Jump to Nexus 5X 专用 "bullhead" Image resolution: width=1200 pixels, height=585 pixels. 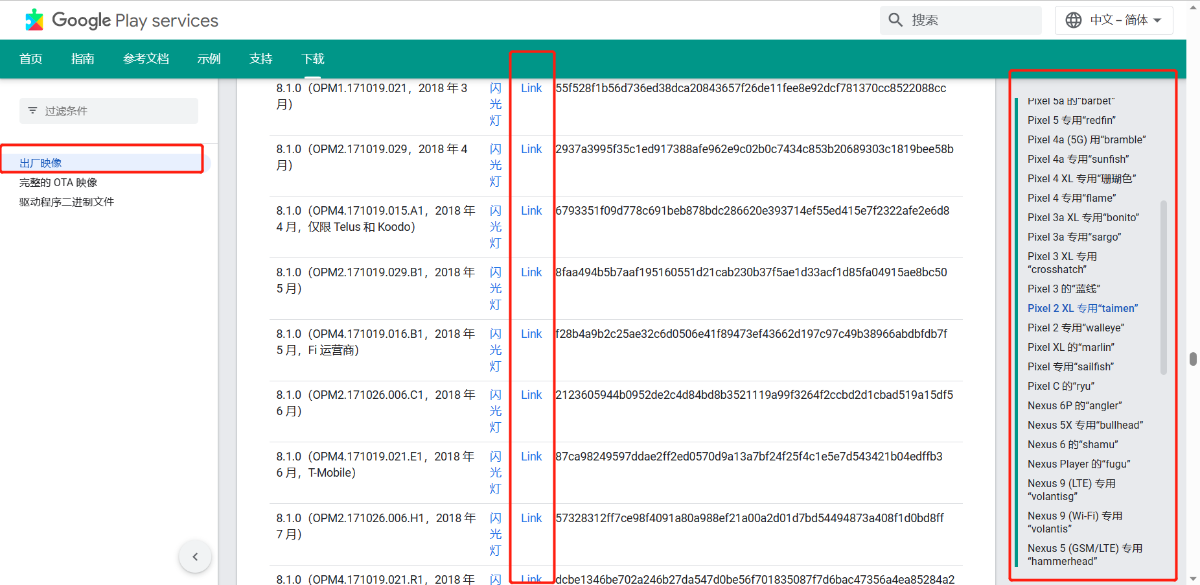(1085, 425)
